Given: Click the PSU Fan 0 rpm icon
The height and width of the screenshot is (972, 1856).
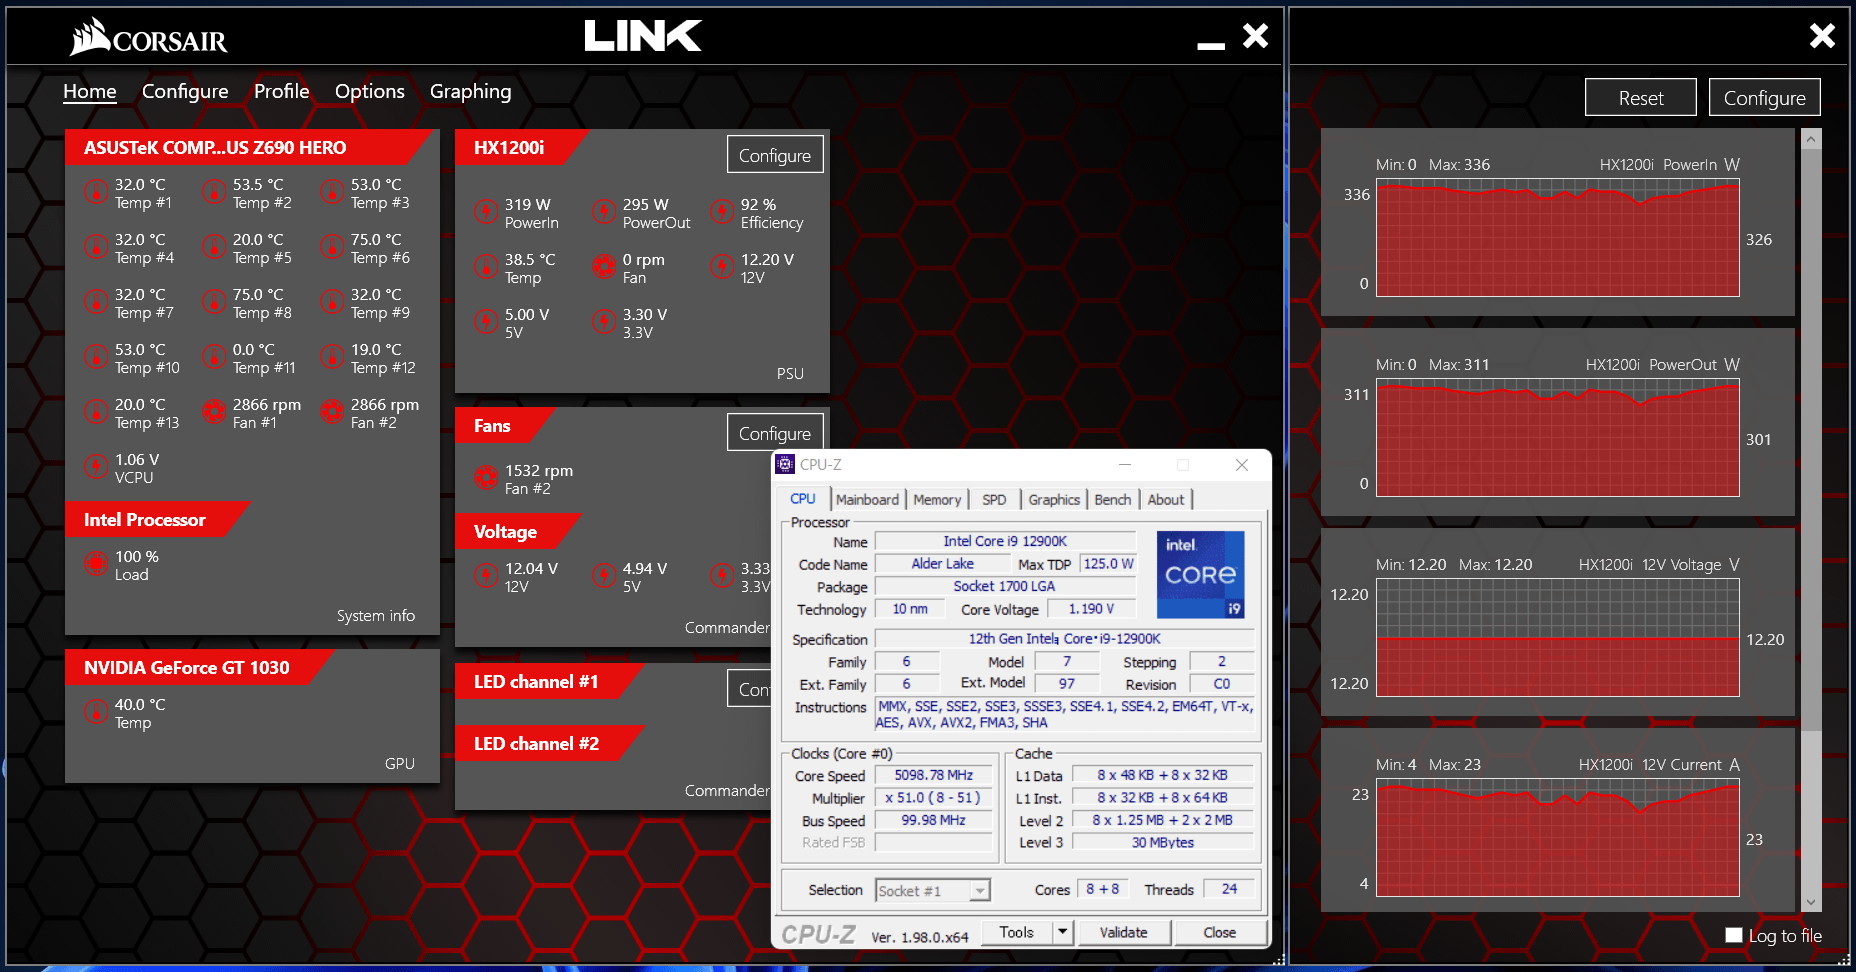Looking at the screenshot, I should pyautogui.click(x=604, y=267).
